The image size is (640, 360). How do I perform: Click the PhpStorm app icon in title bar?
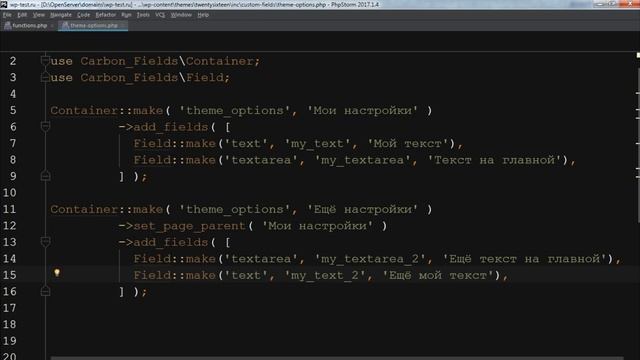[x=4, y=4]
